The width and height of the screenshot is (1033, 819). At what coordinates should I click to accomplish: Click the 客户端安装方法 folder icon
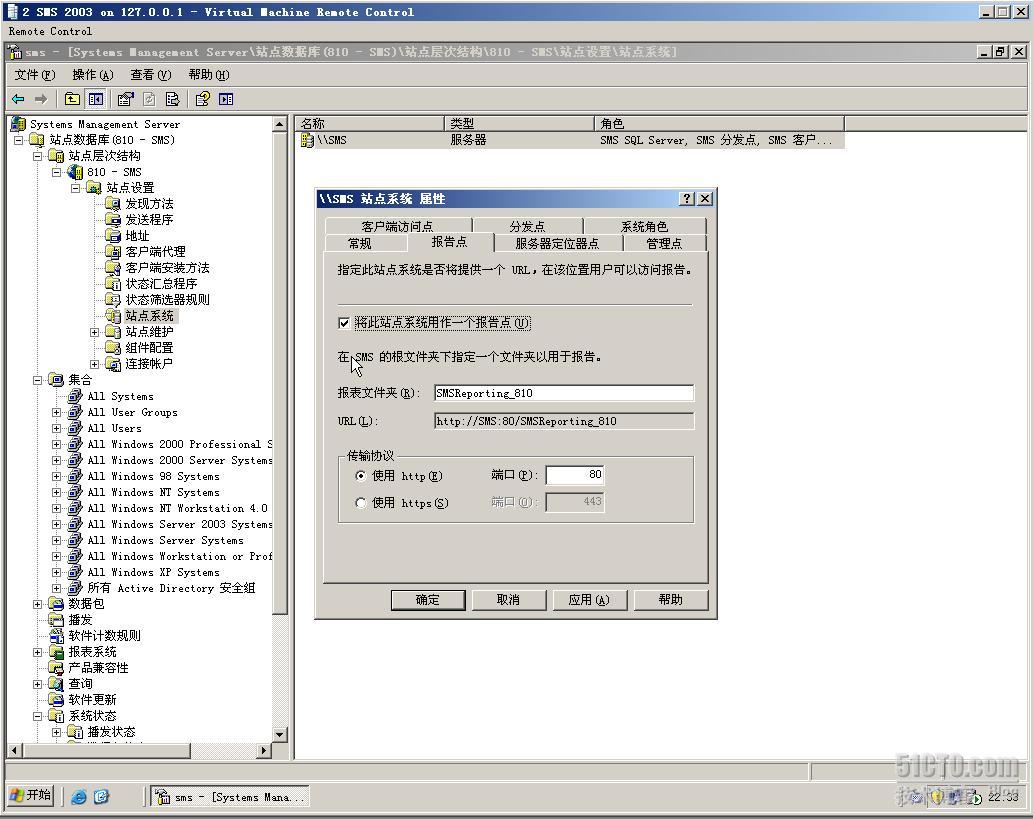tap(113, 268)
